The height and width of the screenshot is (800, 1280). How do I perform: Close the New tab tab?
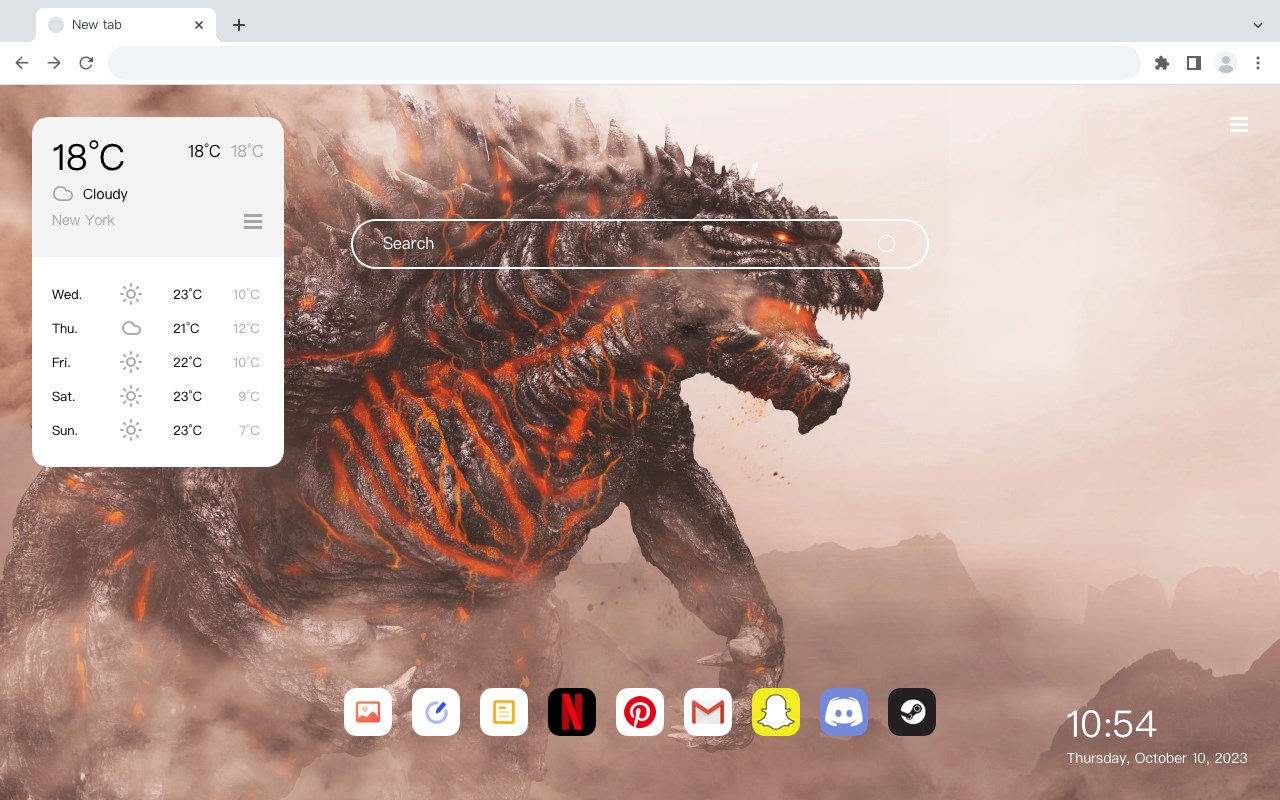tap(199, 25)
